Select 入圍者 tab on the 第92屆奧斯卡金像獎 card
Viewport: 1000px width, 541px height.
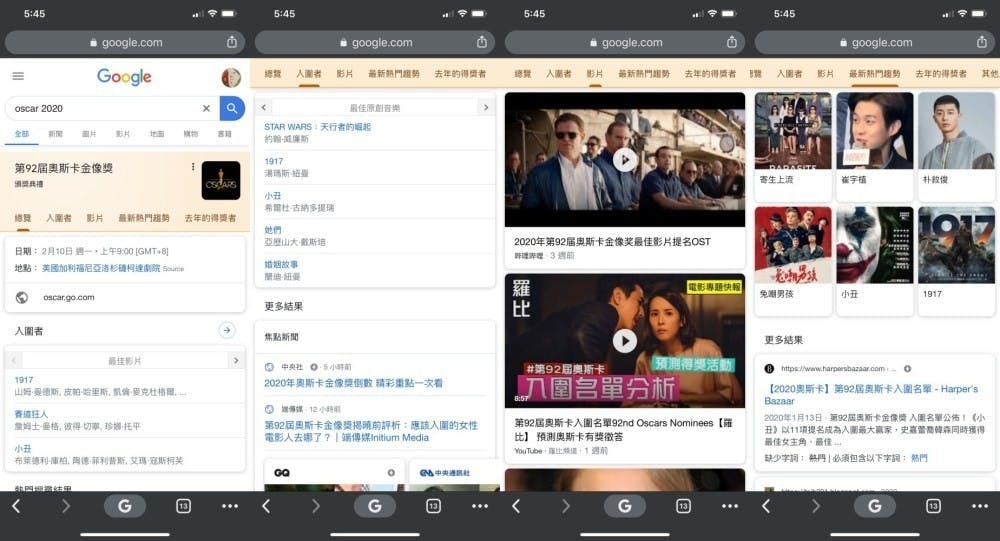(59, 218)
